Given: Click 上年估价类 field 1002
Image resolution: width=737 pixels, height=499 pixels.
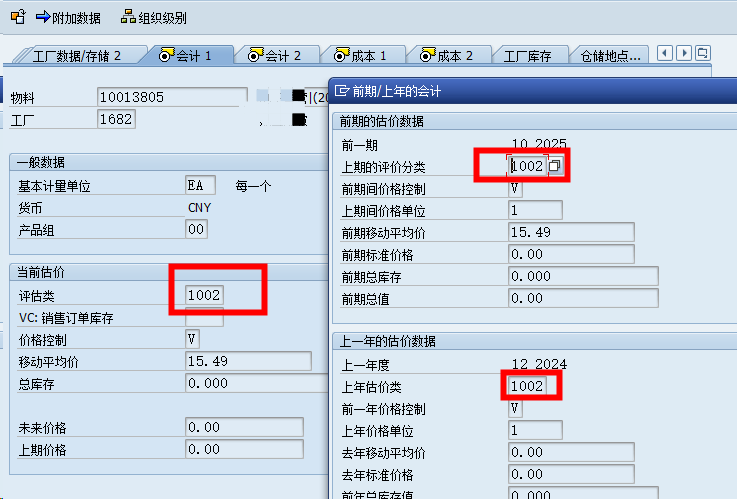Looking at the screenshot, I should (x=527, y=386).
